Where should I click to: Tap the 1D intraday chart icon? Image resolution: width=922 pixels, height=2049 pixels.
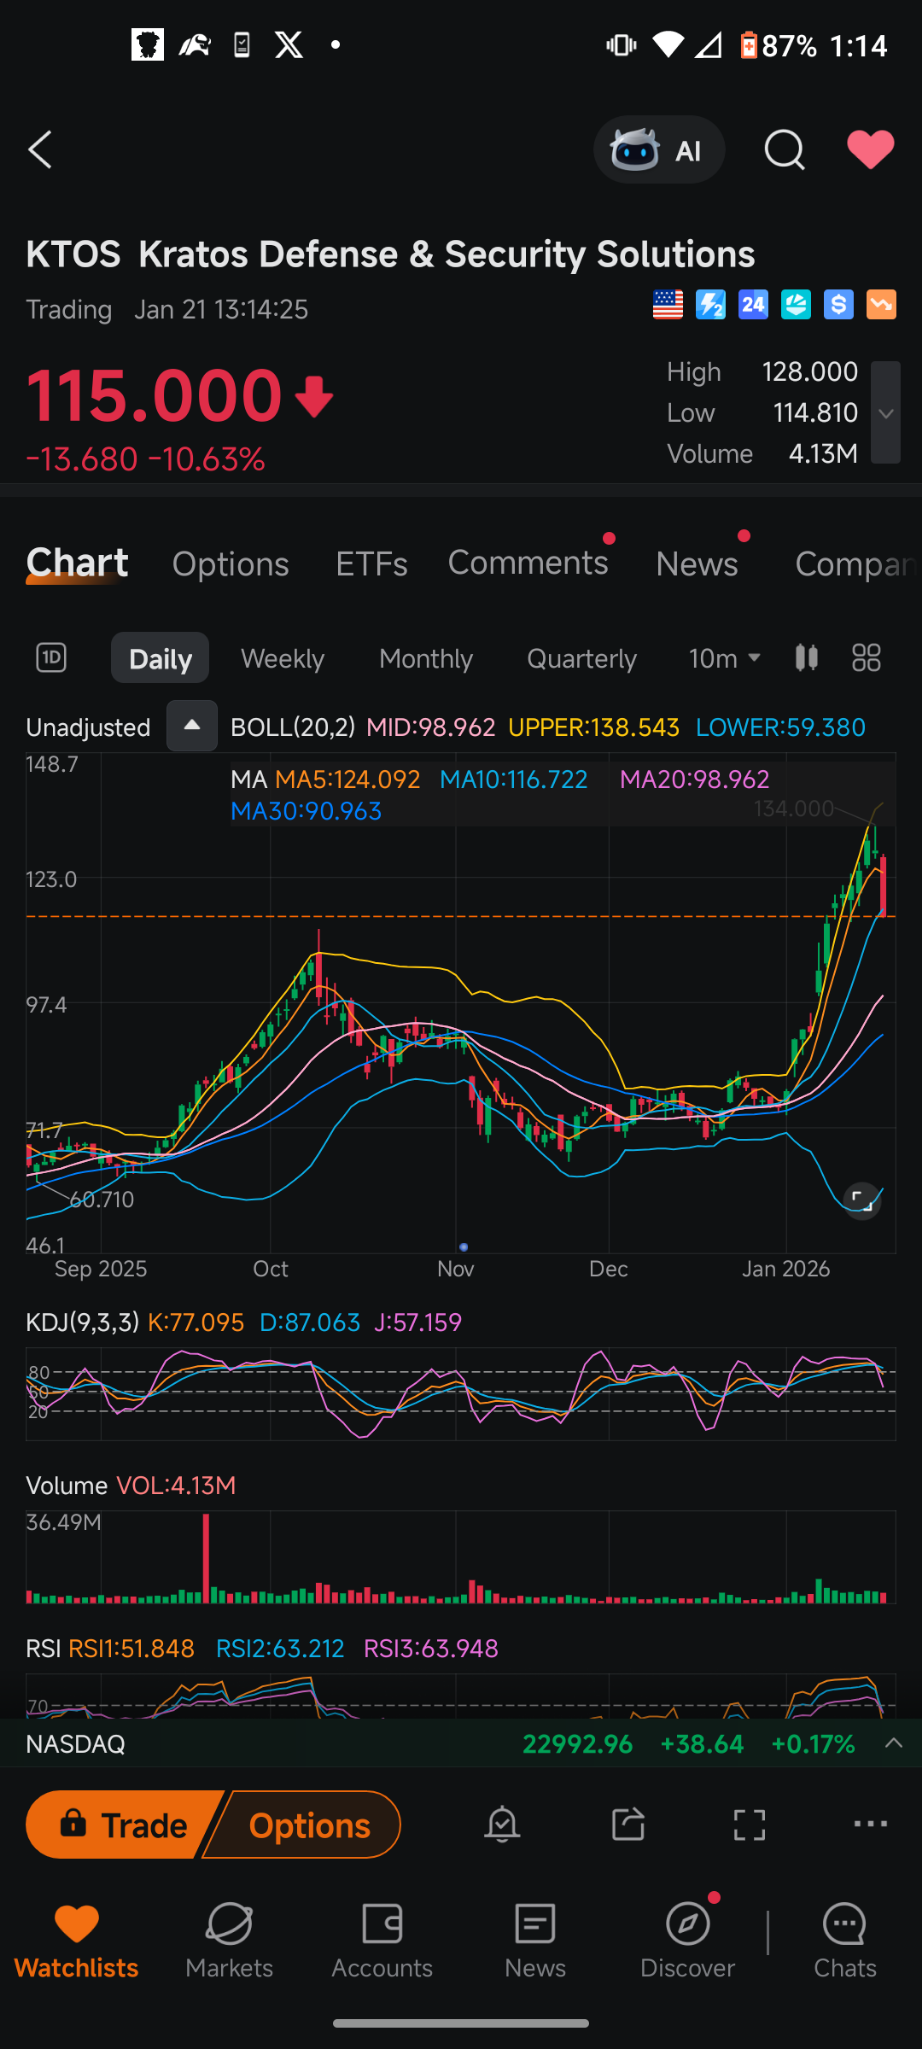click(x=51, y=658)
